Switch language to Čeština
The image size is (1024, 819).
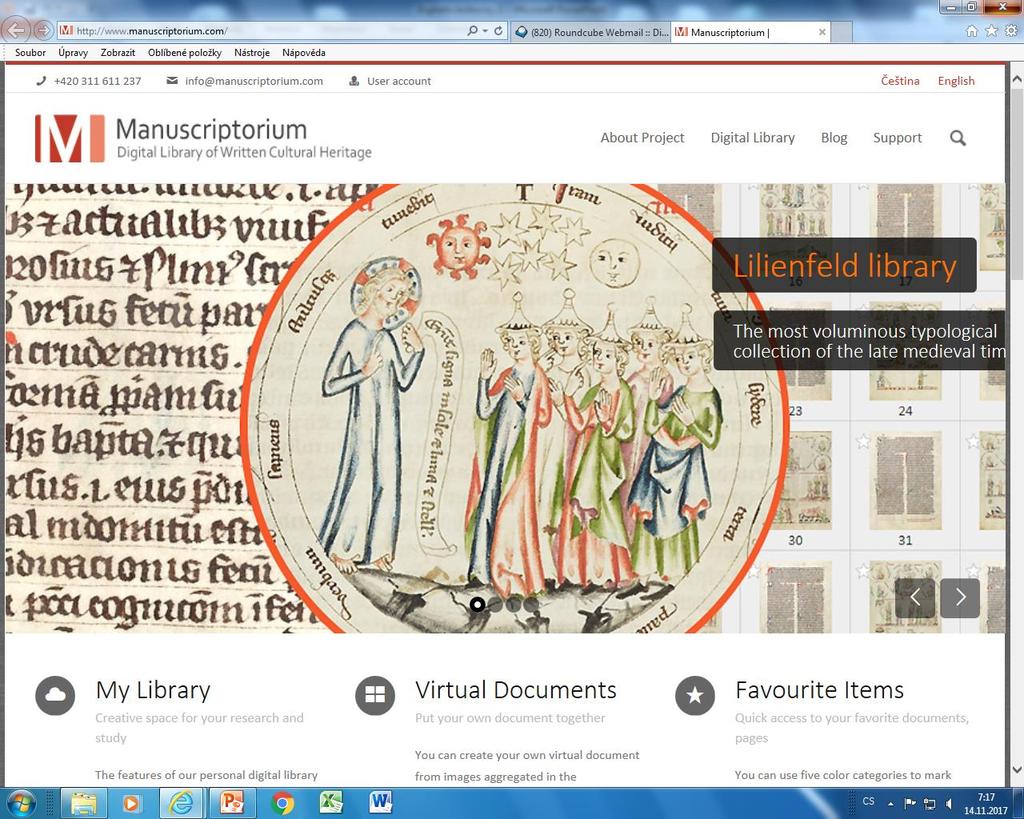(900, 81)
